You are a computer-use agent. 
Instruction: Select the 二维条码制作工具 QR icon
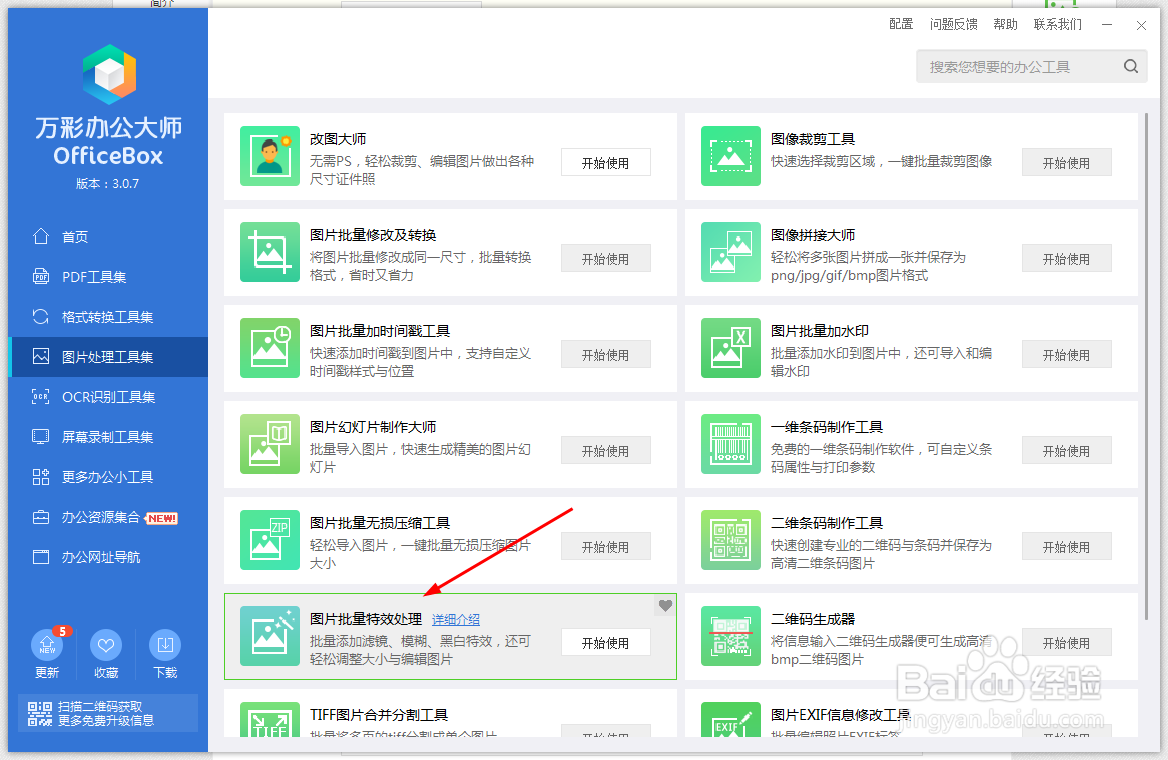click(x=731, y=540)
